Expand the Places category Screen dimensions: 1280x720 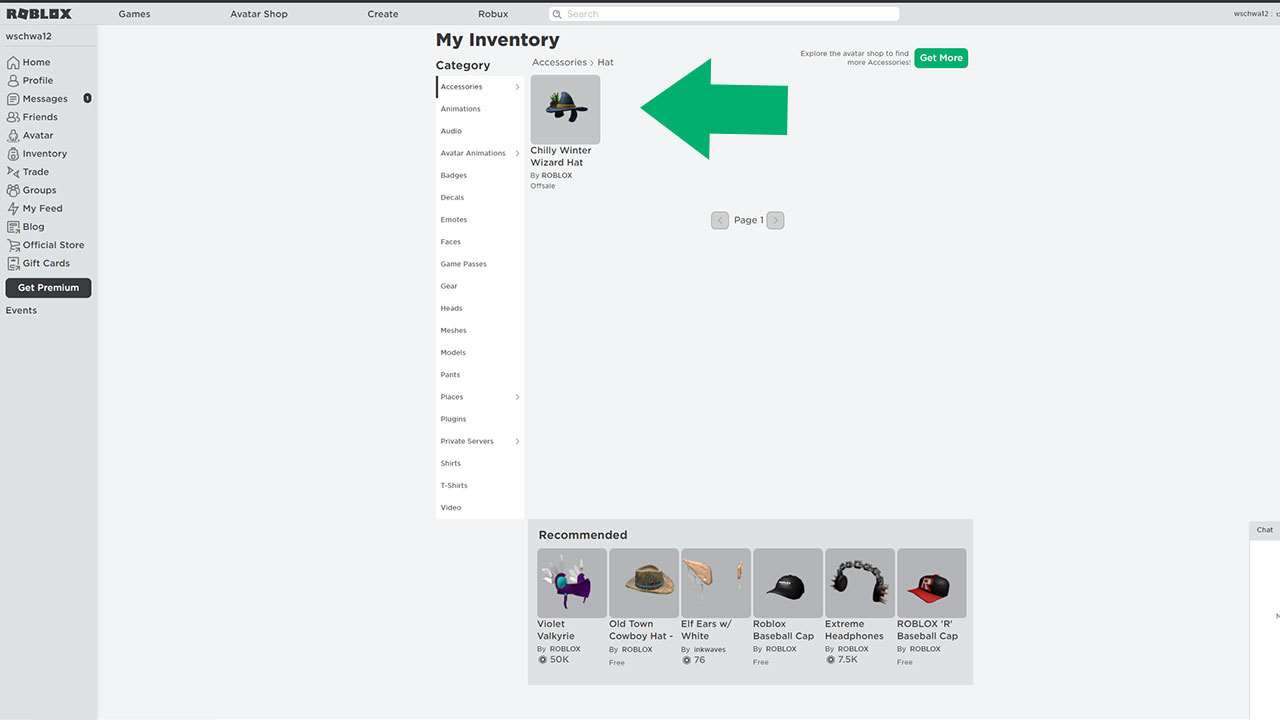point(452,396)
